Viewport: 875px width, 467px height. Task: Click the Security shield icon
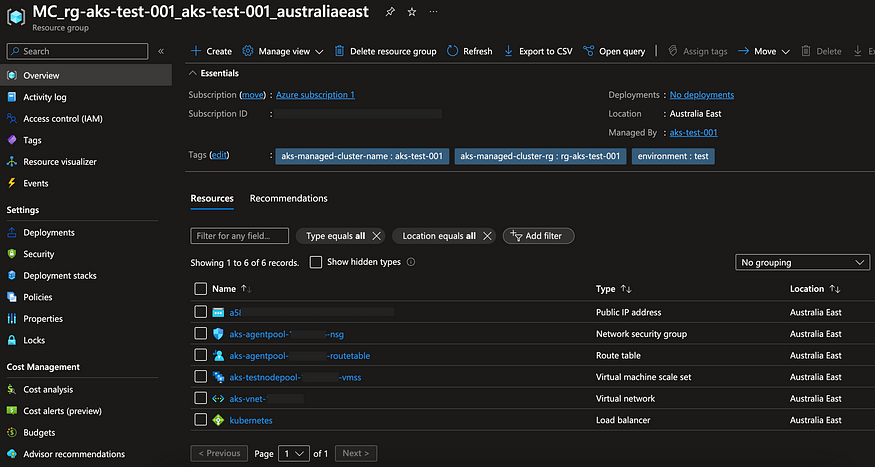click(12, 254)
